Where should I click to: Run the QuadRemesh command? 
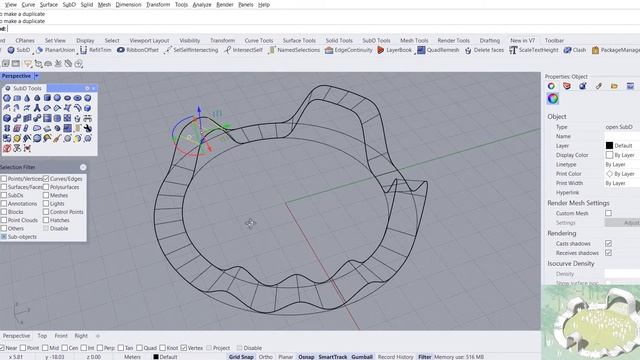coord(438,50)
